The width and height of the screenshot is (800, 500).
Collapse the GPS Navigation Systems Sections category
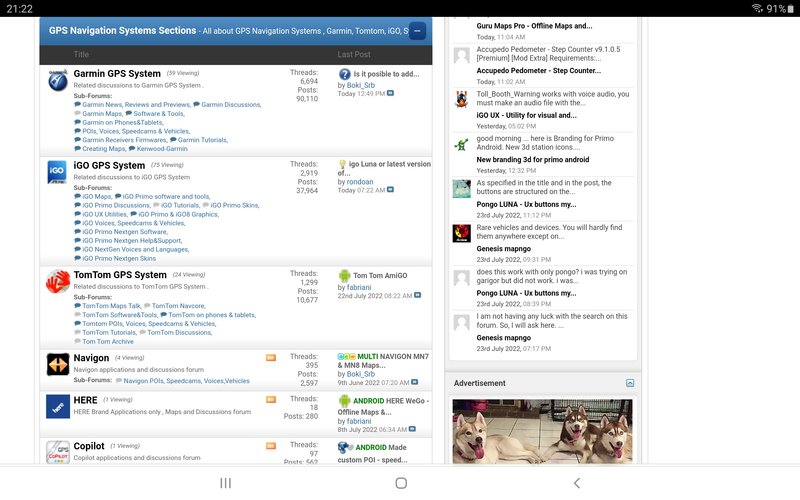pos(417,31)
